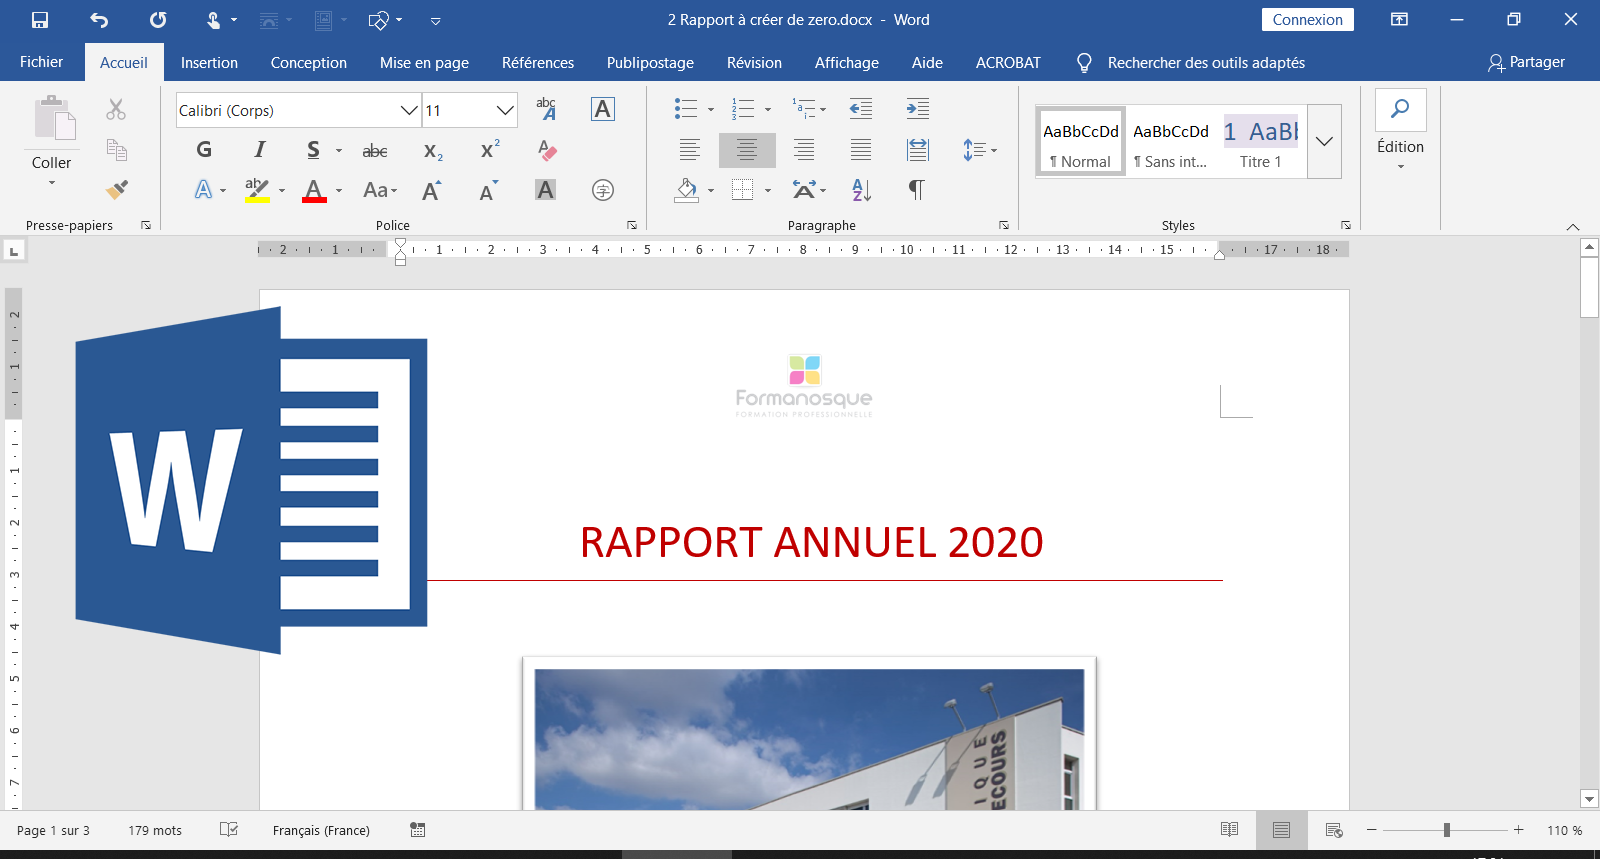Open the Paragraphe dialog launcher
Viewport: 1600px width, 859px height.
pos(1004,225)
